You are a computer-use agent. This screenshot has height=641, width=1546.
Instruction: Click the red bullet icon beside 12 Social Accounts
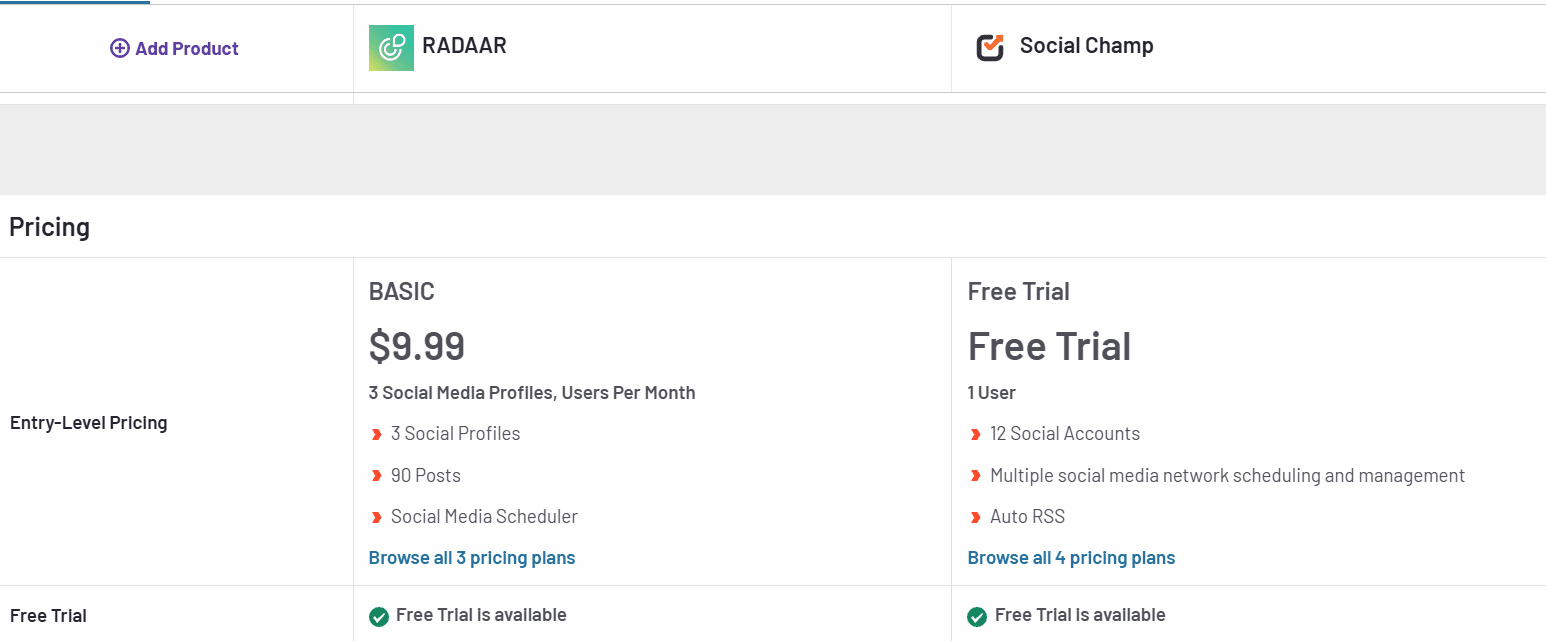click(975, 434)
